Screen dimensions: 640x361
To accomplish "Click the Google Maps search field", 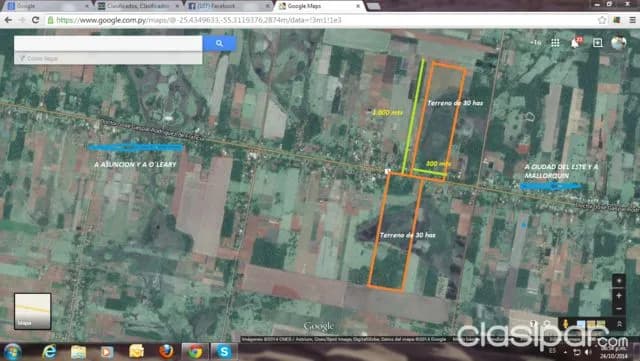I will click(x=108, y=43).
